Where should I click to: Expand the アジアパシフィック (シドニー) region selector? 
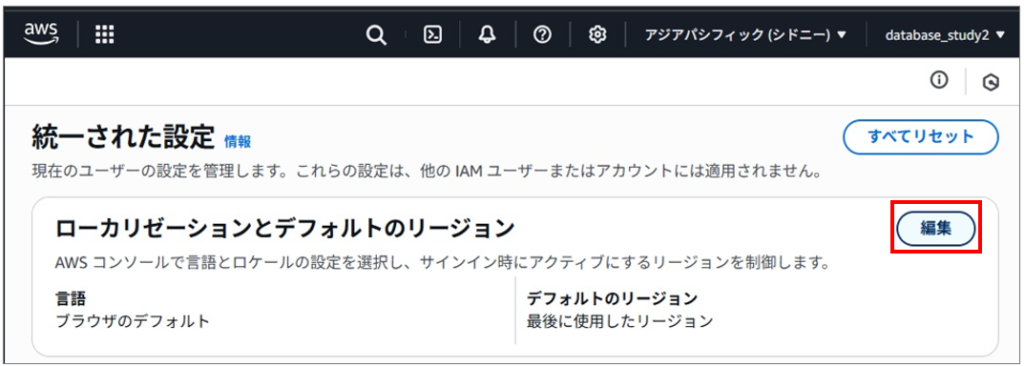pyautogui.click(x=745, y=35)
